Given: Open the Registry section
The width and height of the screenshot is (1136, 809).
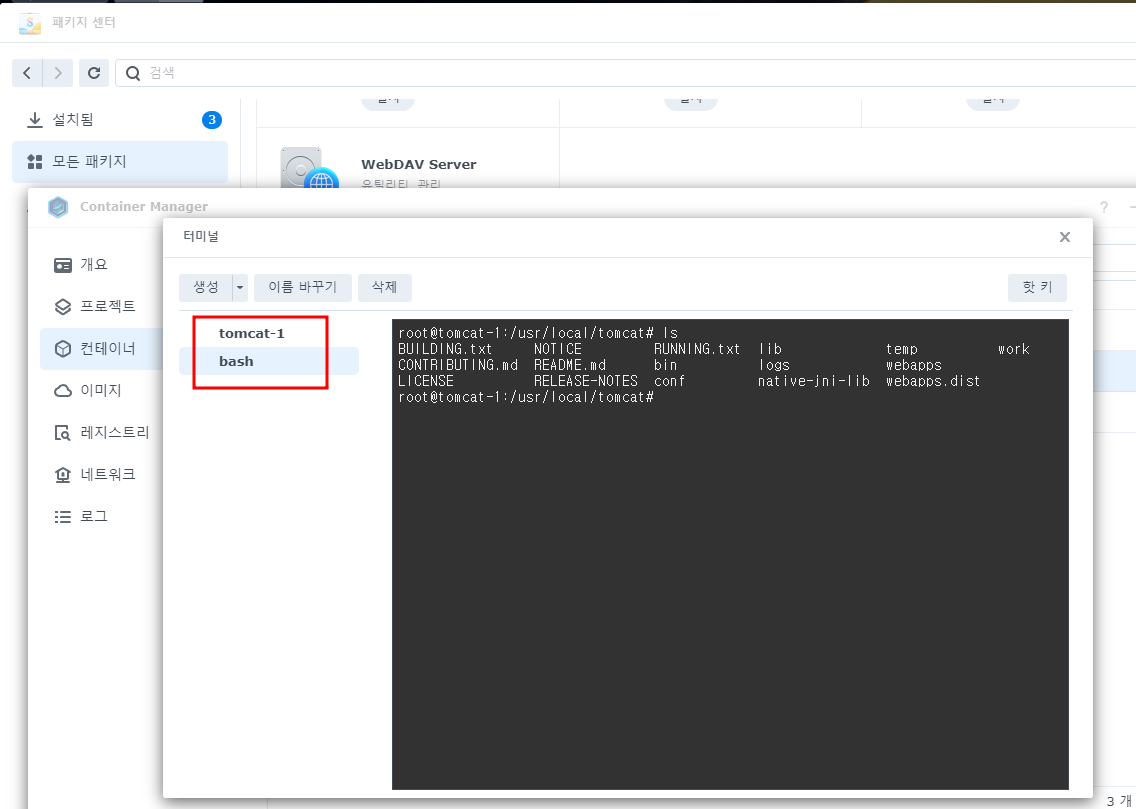Looking at the screenshot, I should [101, 432].
